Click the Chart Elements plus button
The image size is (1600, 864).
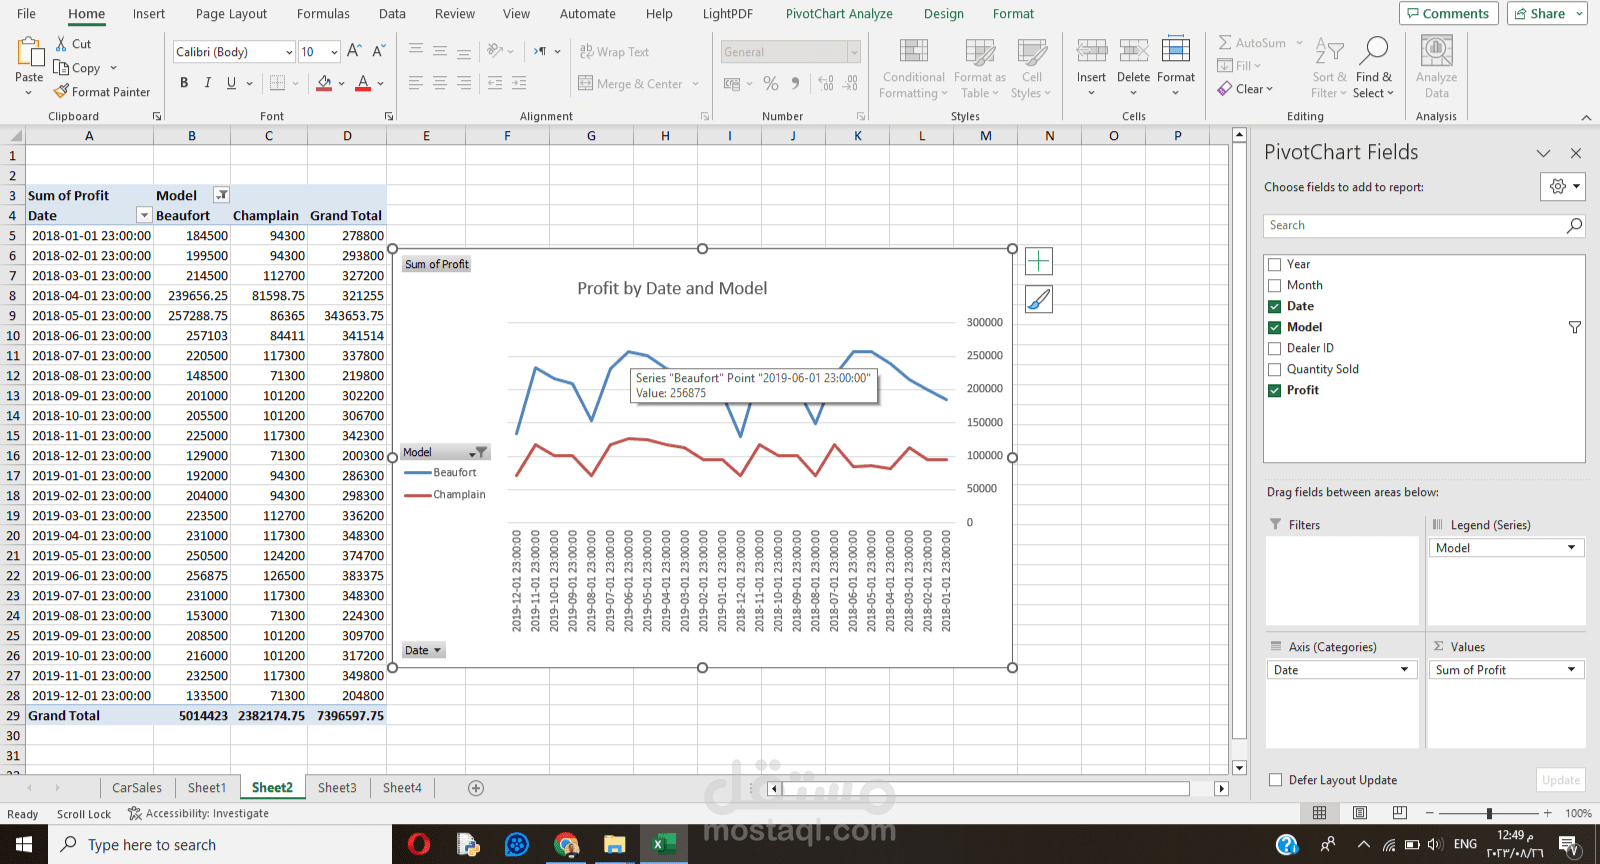[x=1039, y=262]
